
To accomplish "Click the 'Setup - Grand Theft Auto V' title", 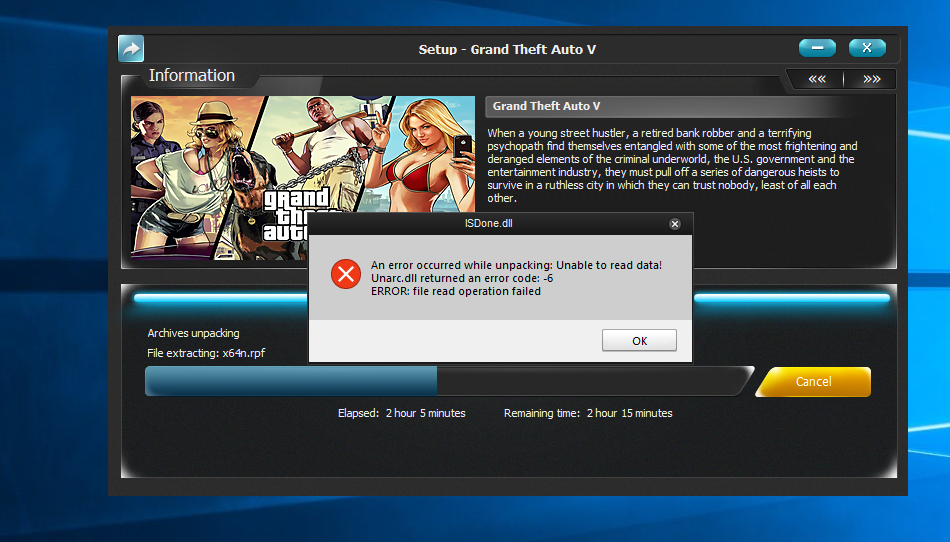I will click(507, 50).
